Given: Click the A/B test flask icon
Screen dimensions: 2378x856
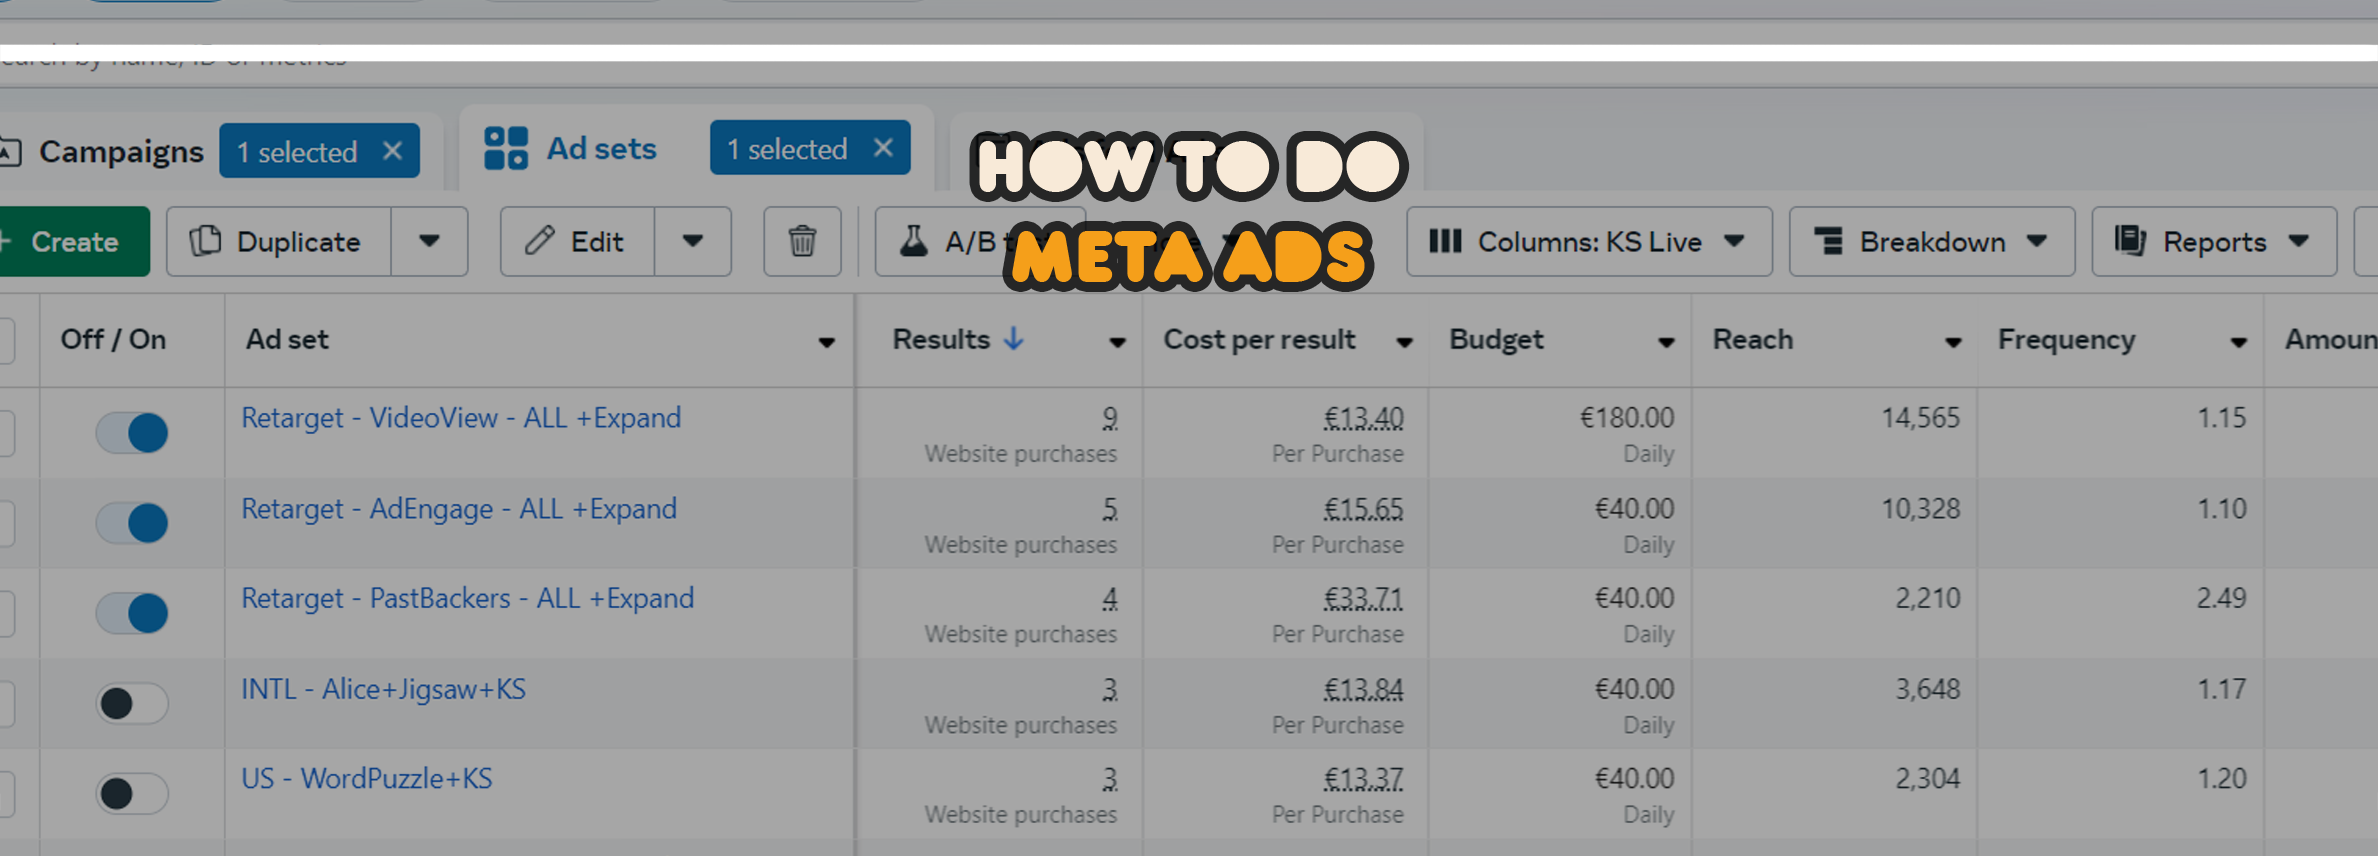Looking at the screenshot, I should tap(913, 242).
